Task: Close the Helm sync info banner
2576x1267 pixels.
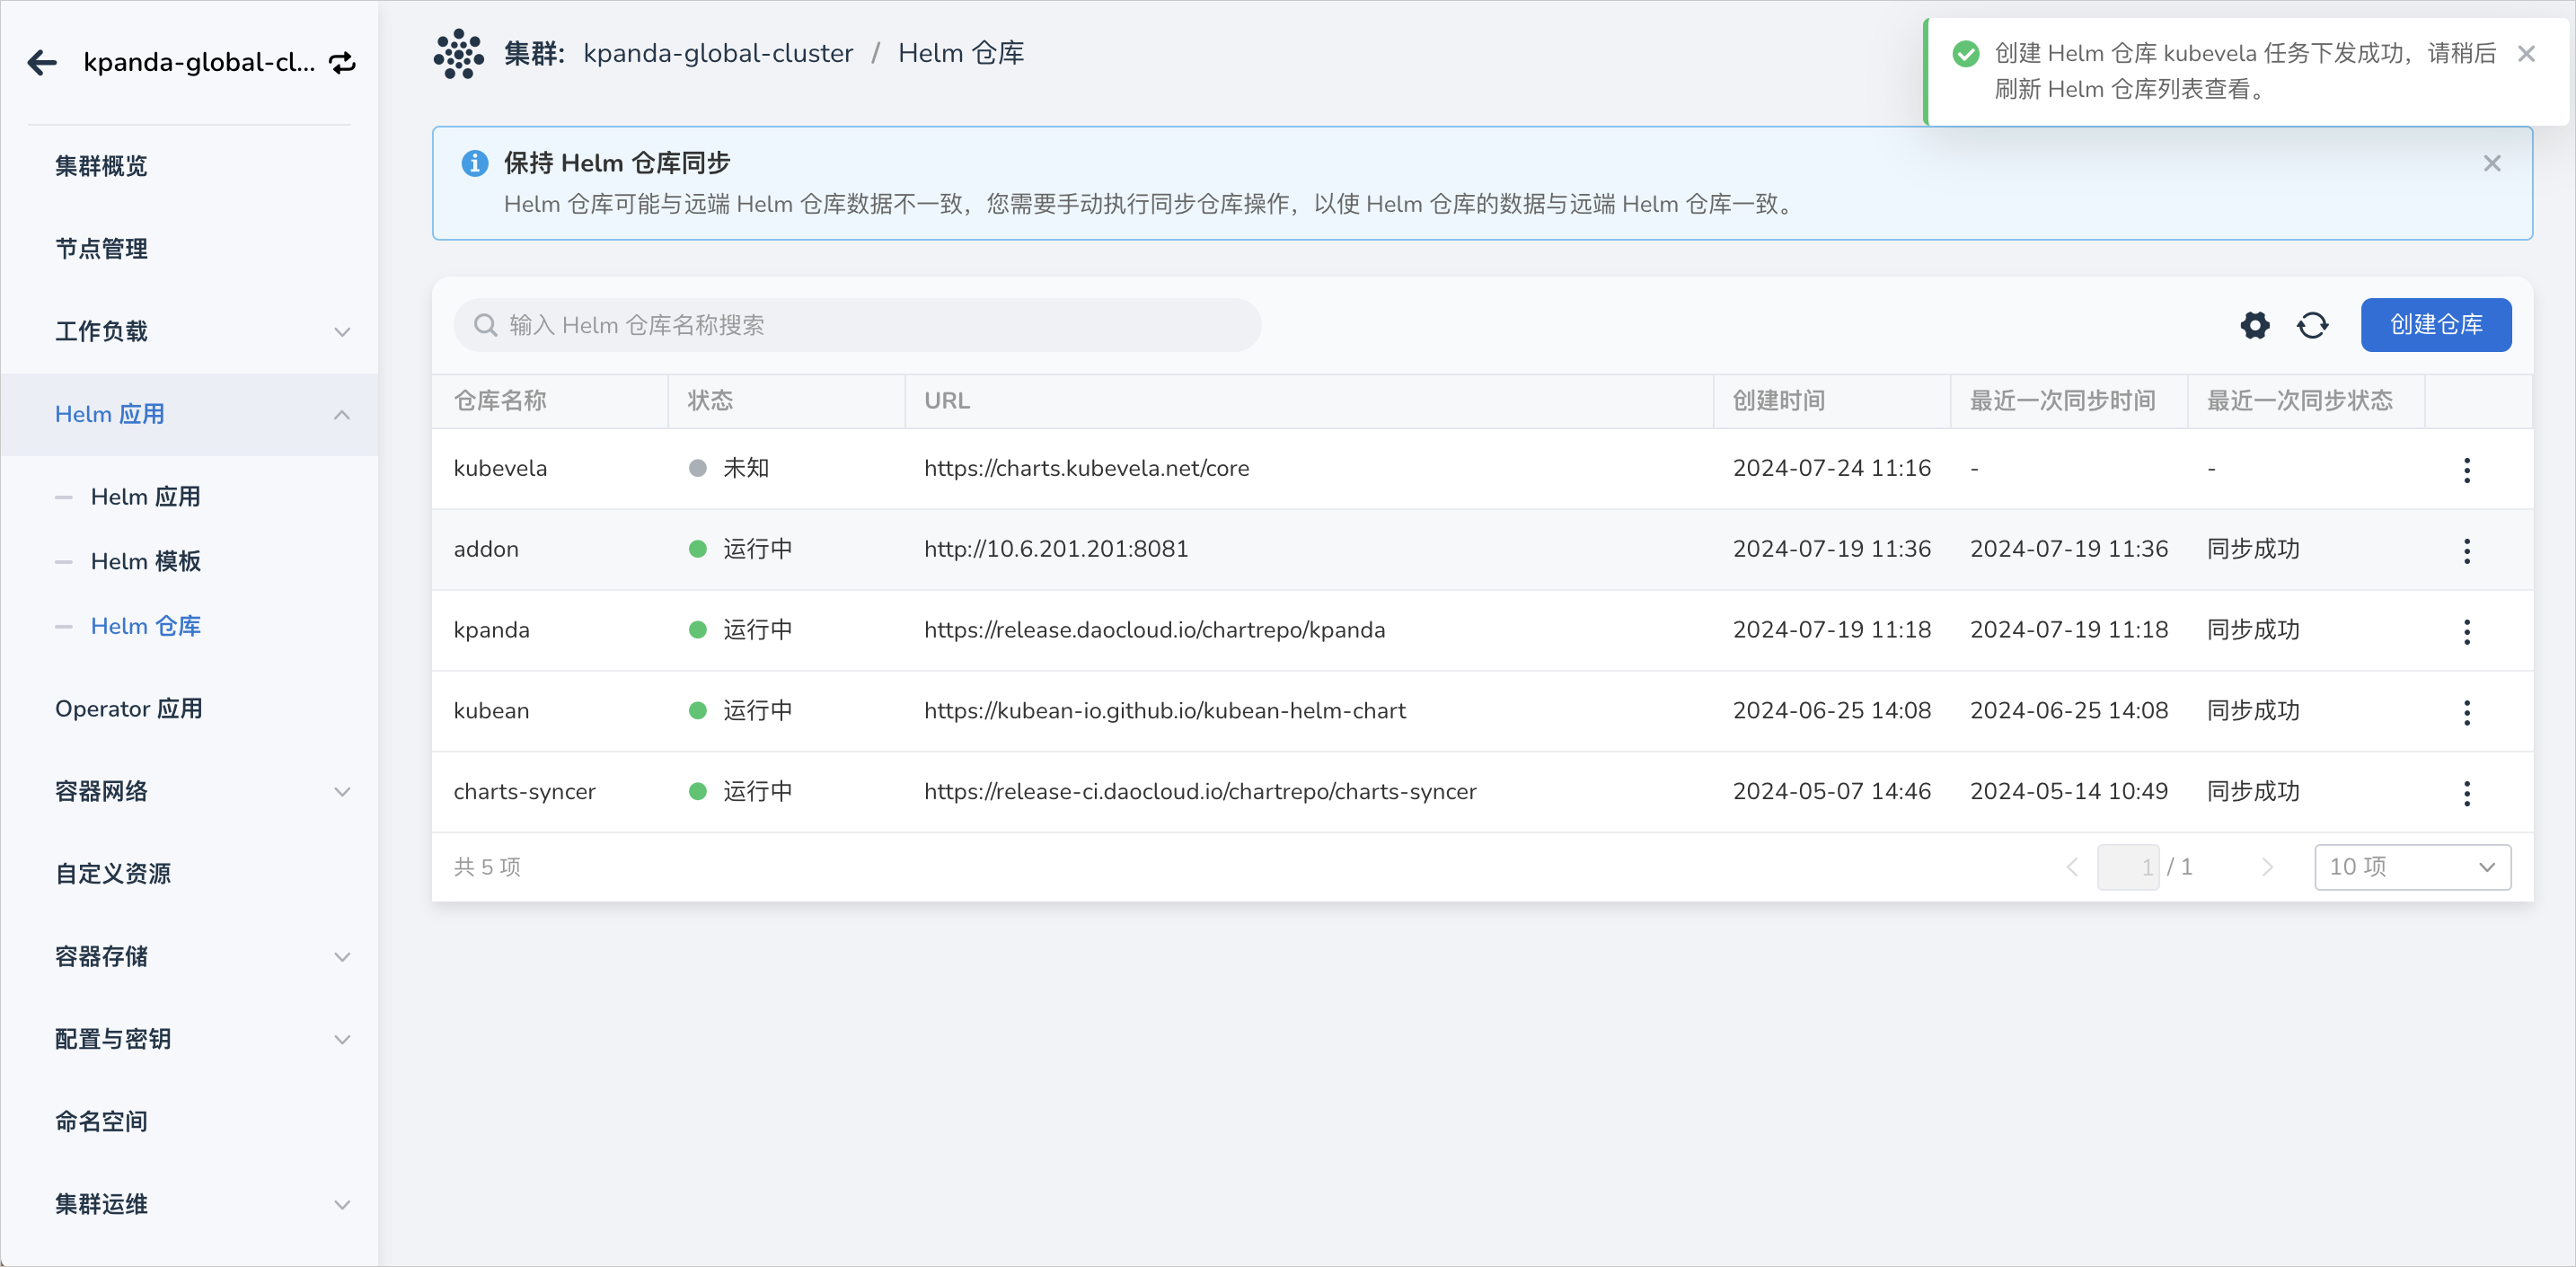Action: (2492, 163)
